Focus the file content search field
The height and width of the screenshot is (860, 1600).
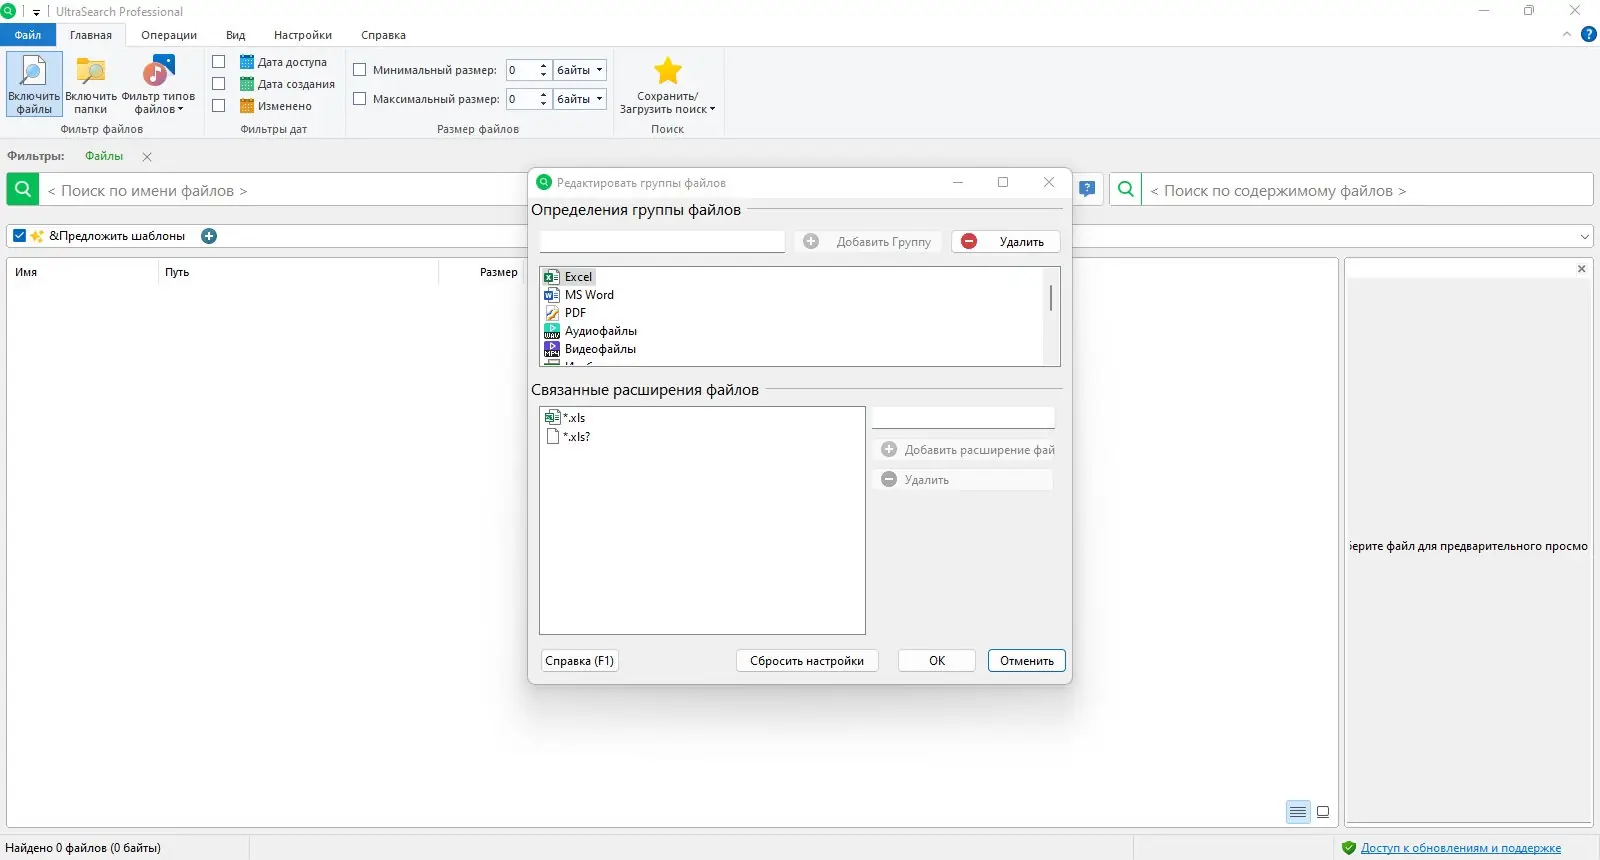tap(1367, 190)
